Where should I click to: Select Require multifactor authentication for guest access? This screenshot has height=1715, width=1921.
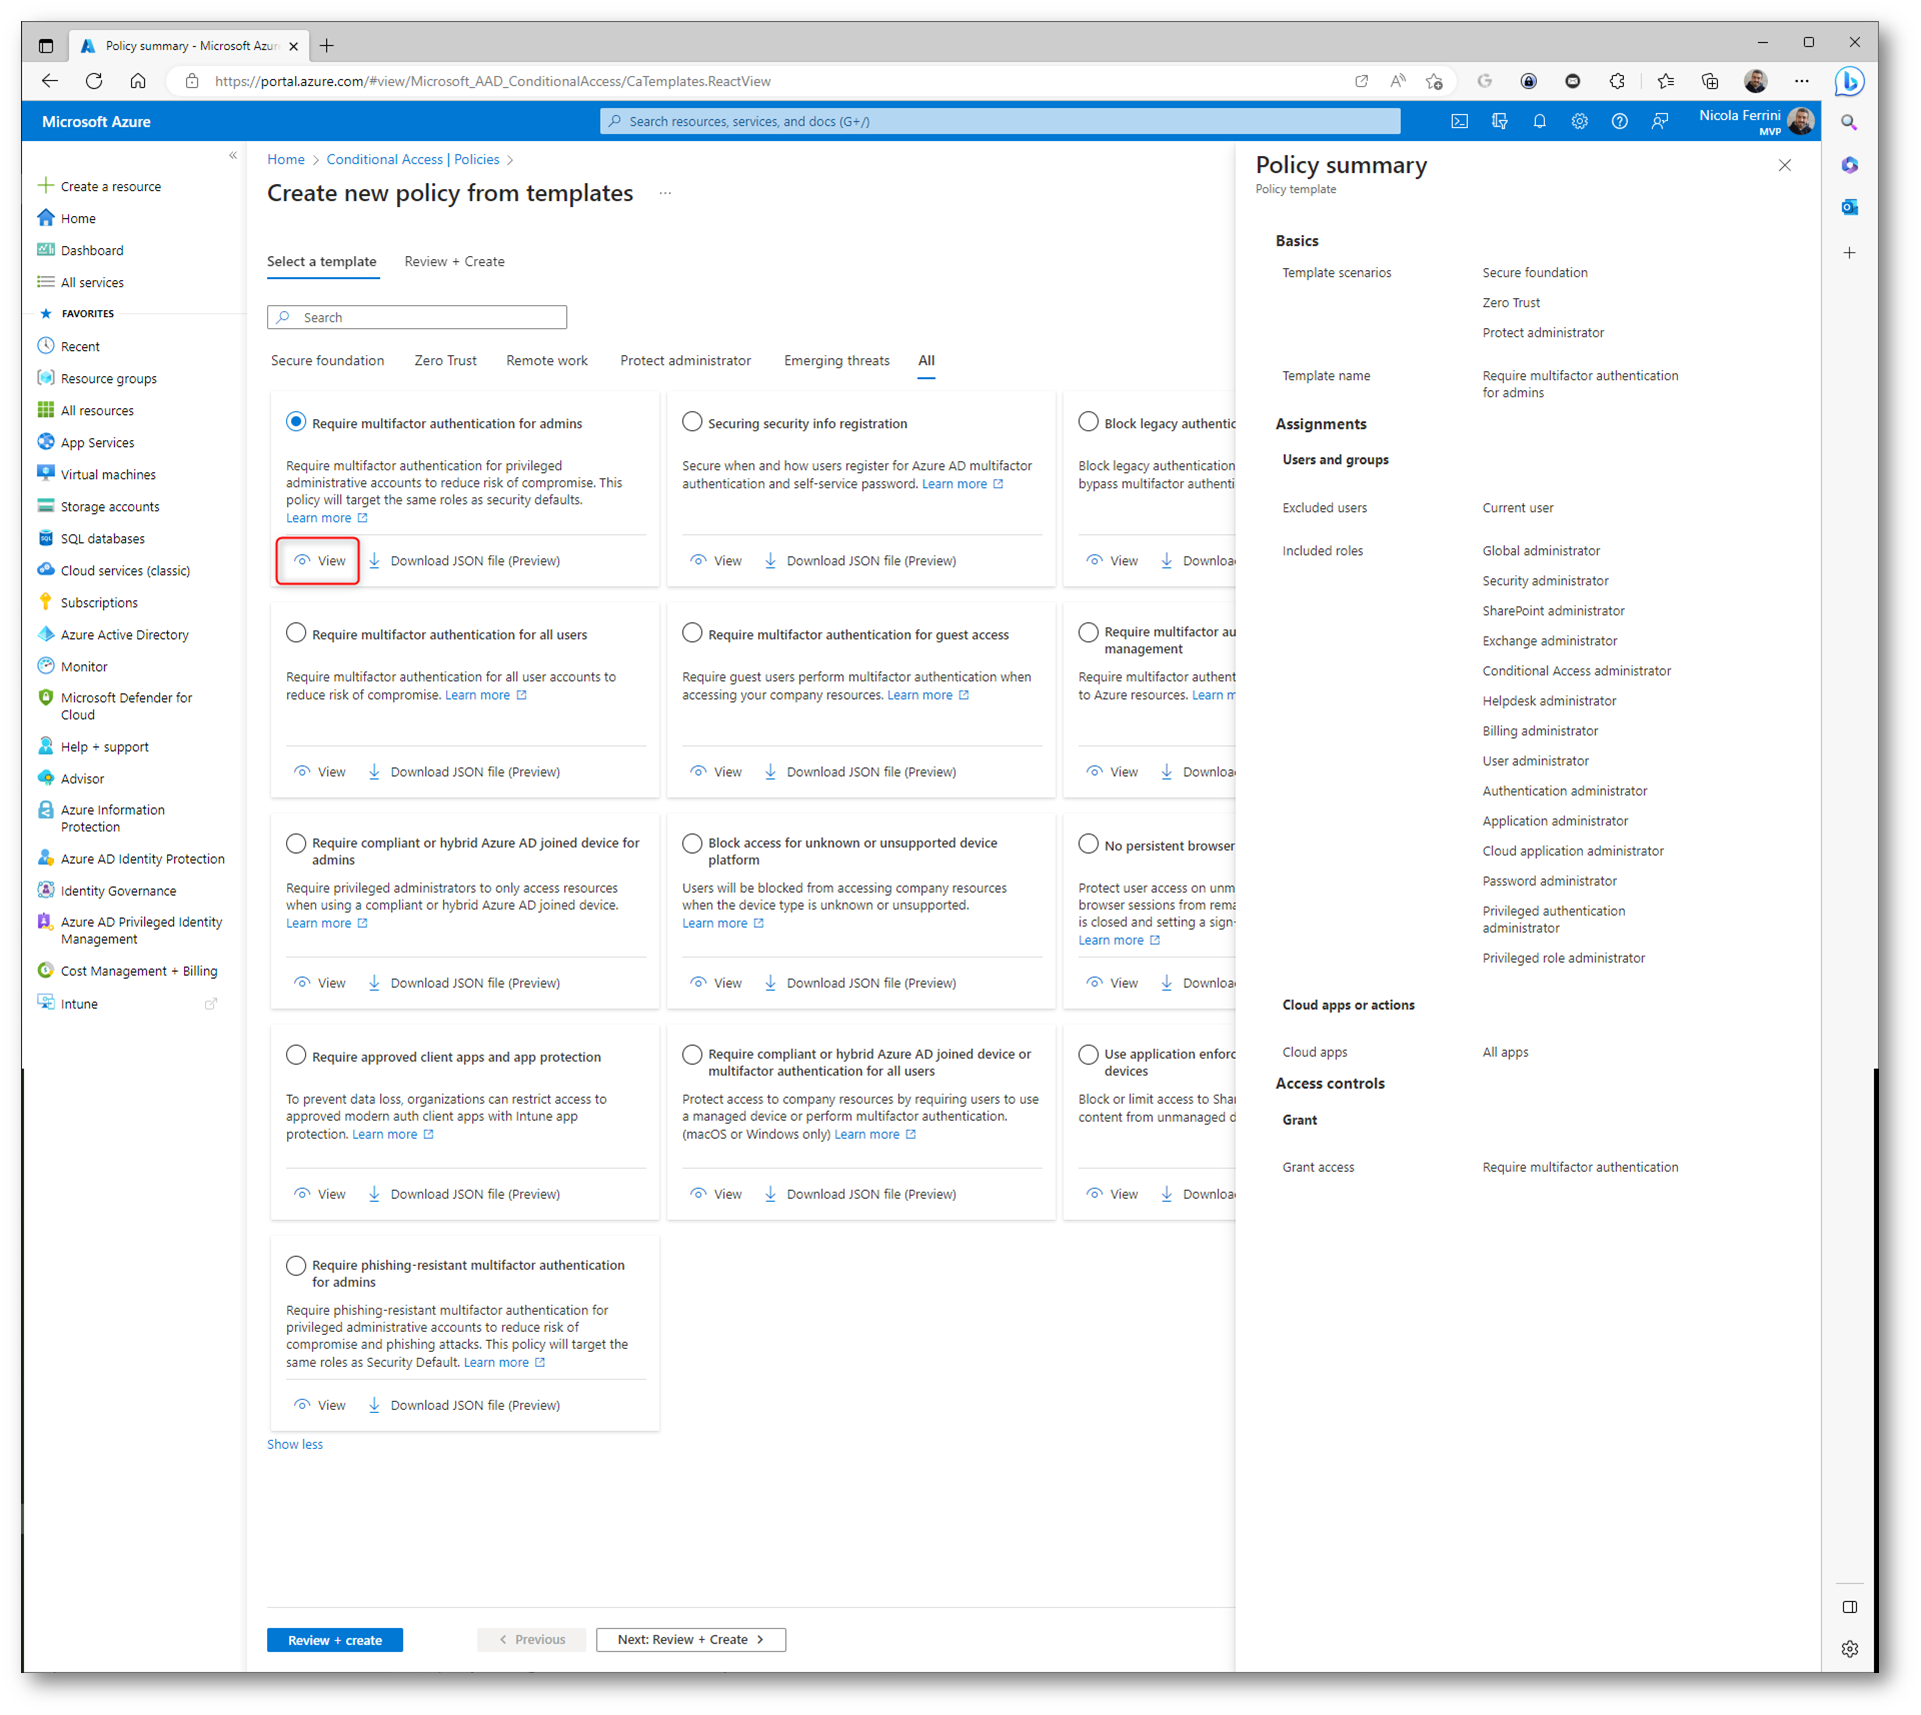click(x=692, y=633)
